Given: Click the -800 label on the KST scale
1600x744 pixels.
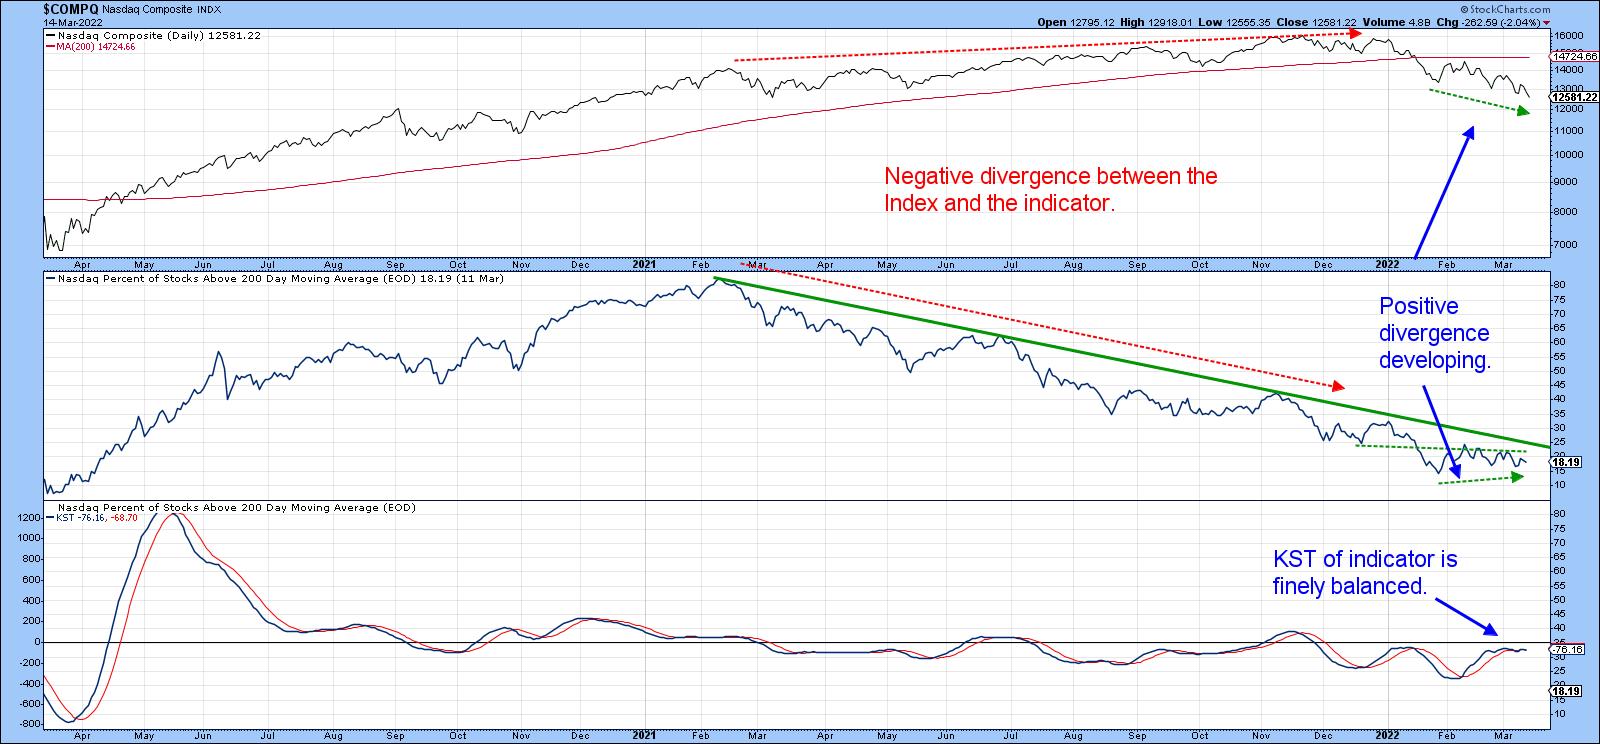Looking at the screenshot, I should click(x=28, y=725).
